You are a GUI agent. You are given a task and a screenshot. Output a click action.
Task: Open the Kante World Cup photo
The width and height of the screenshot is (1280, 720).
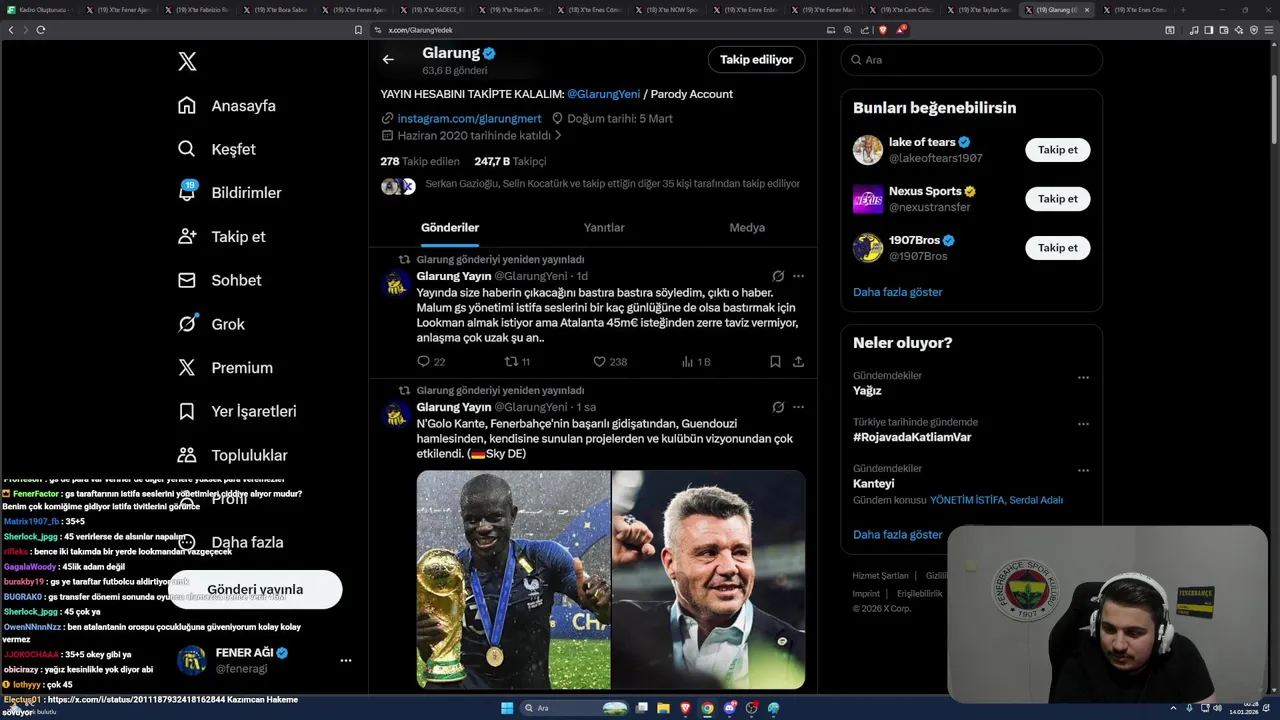pyautogui.click(x=513, y=580)
